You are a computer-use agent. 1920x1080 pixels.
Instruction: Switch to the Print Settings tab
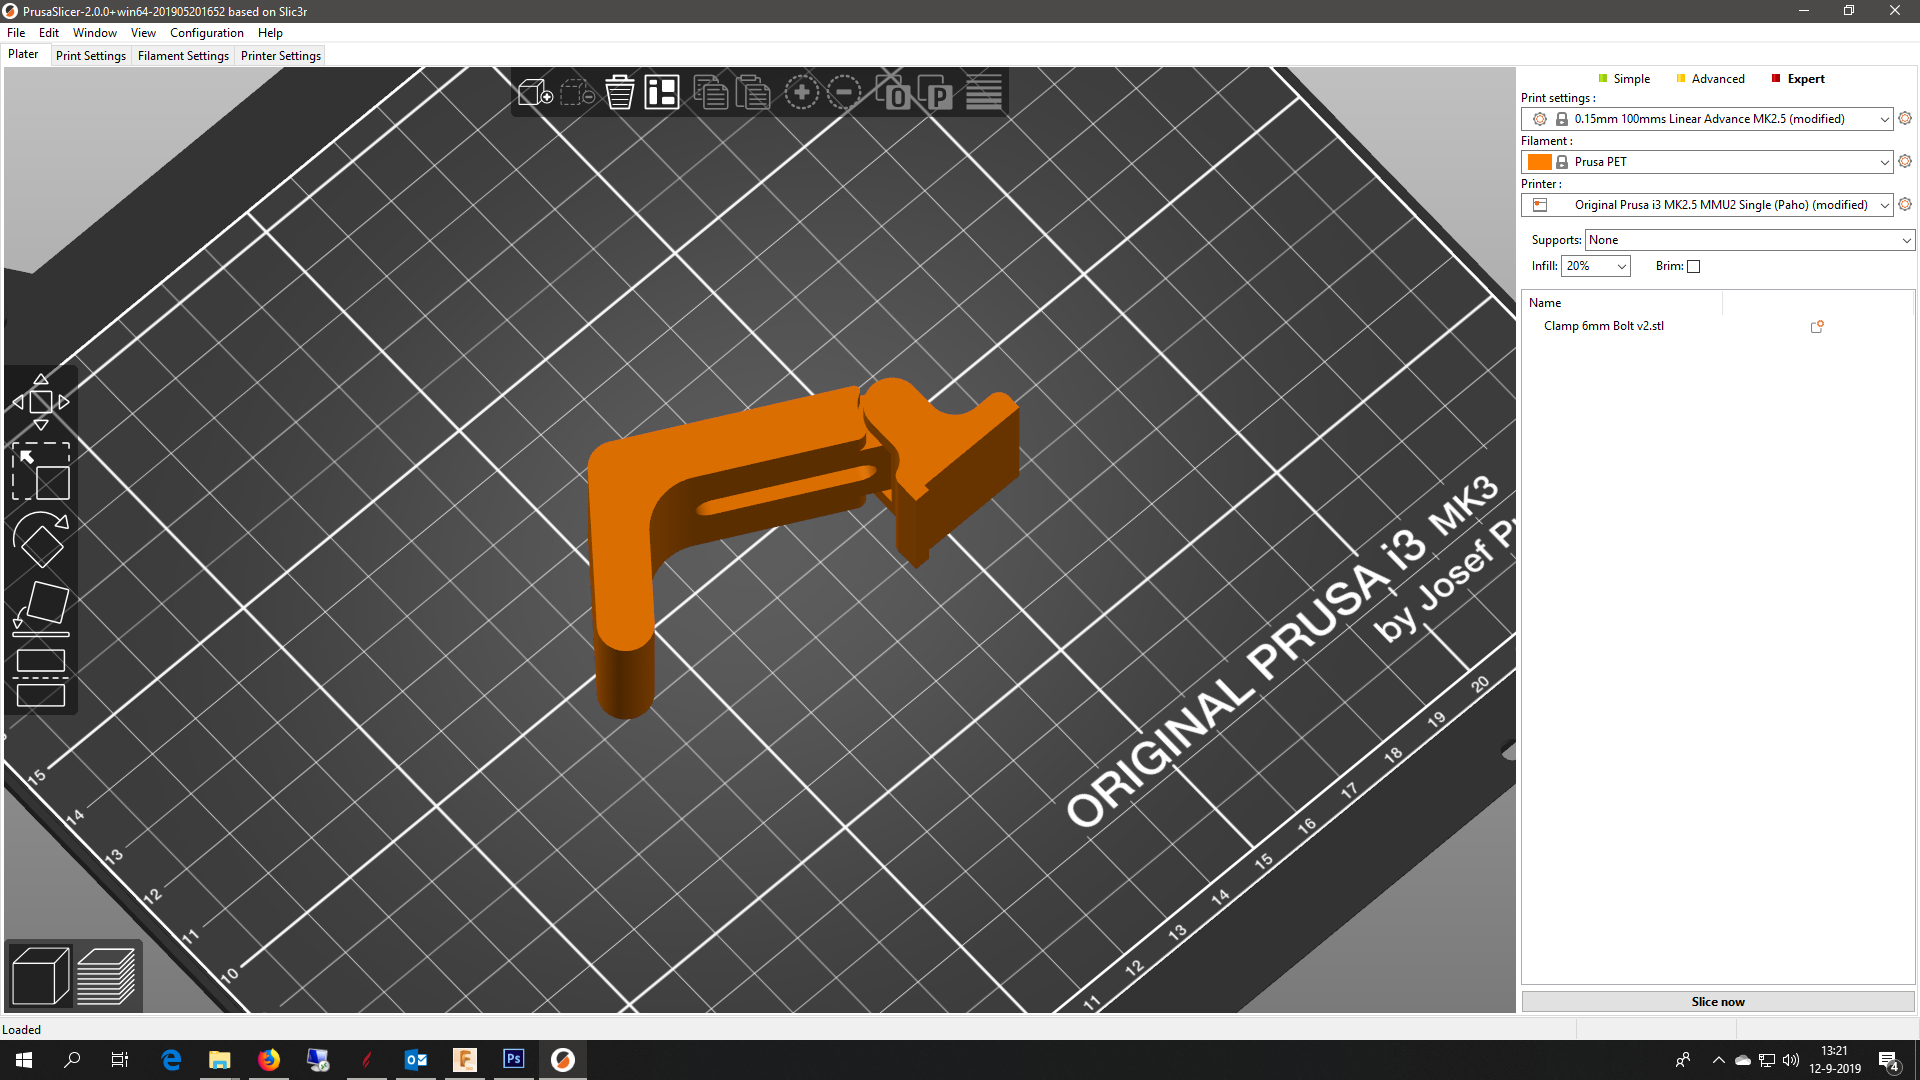[x=91, y=56]
